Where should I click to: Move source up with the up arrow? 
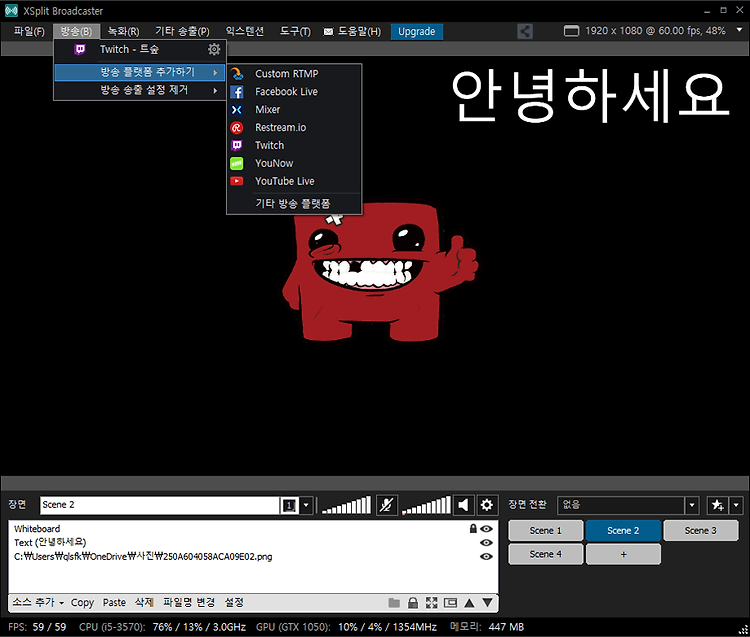pyautogui.click(x=469, y=603)
